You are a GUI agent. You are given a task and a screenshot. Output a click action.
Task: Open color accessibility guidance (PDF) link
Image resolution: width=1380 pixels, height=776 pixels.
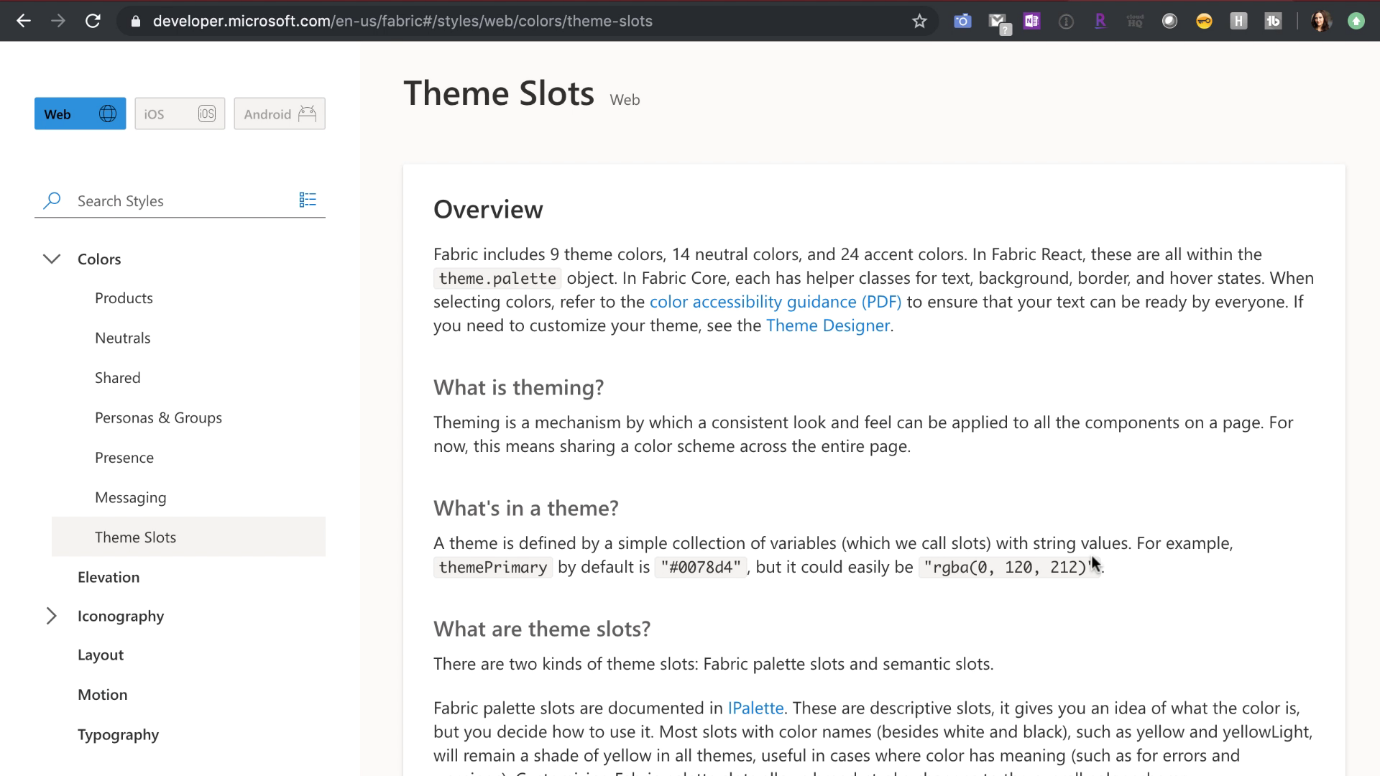click(776, 302)
